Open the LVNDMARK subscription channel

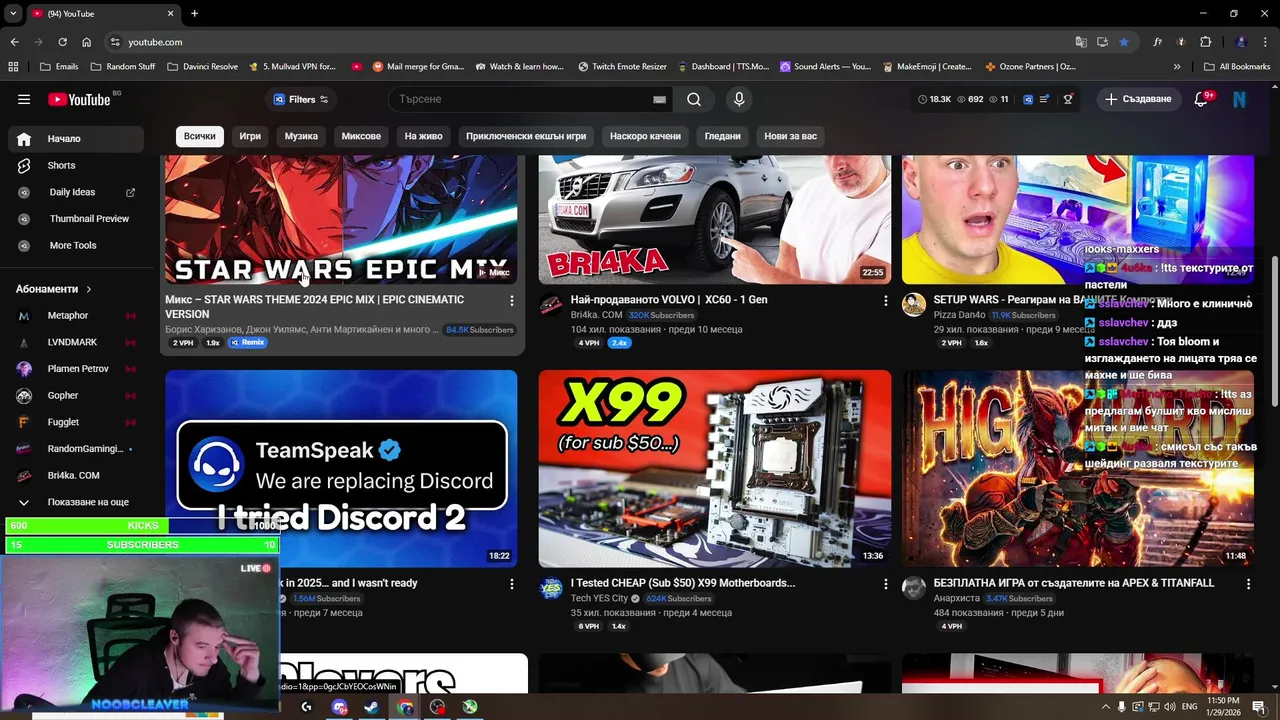tap(76, 342)
